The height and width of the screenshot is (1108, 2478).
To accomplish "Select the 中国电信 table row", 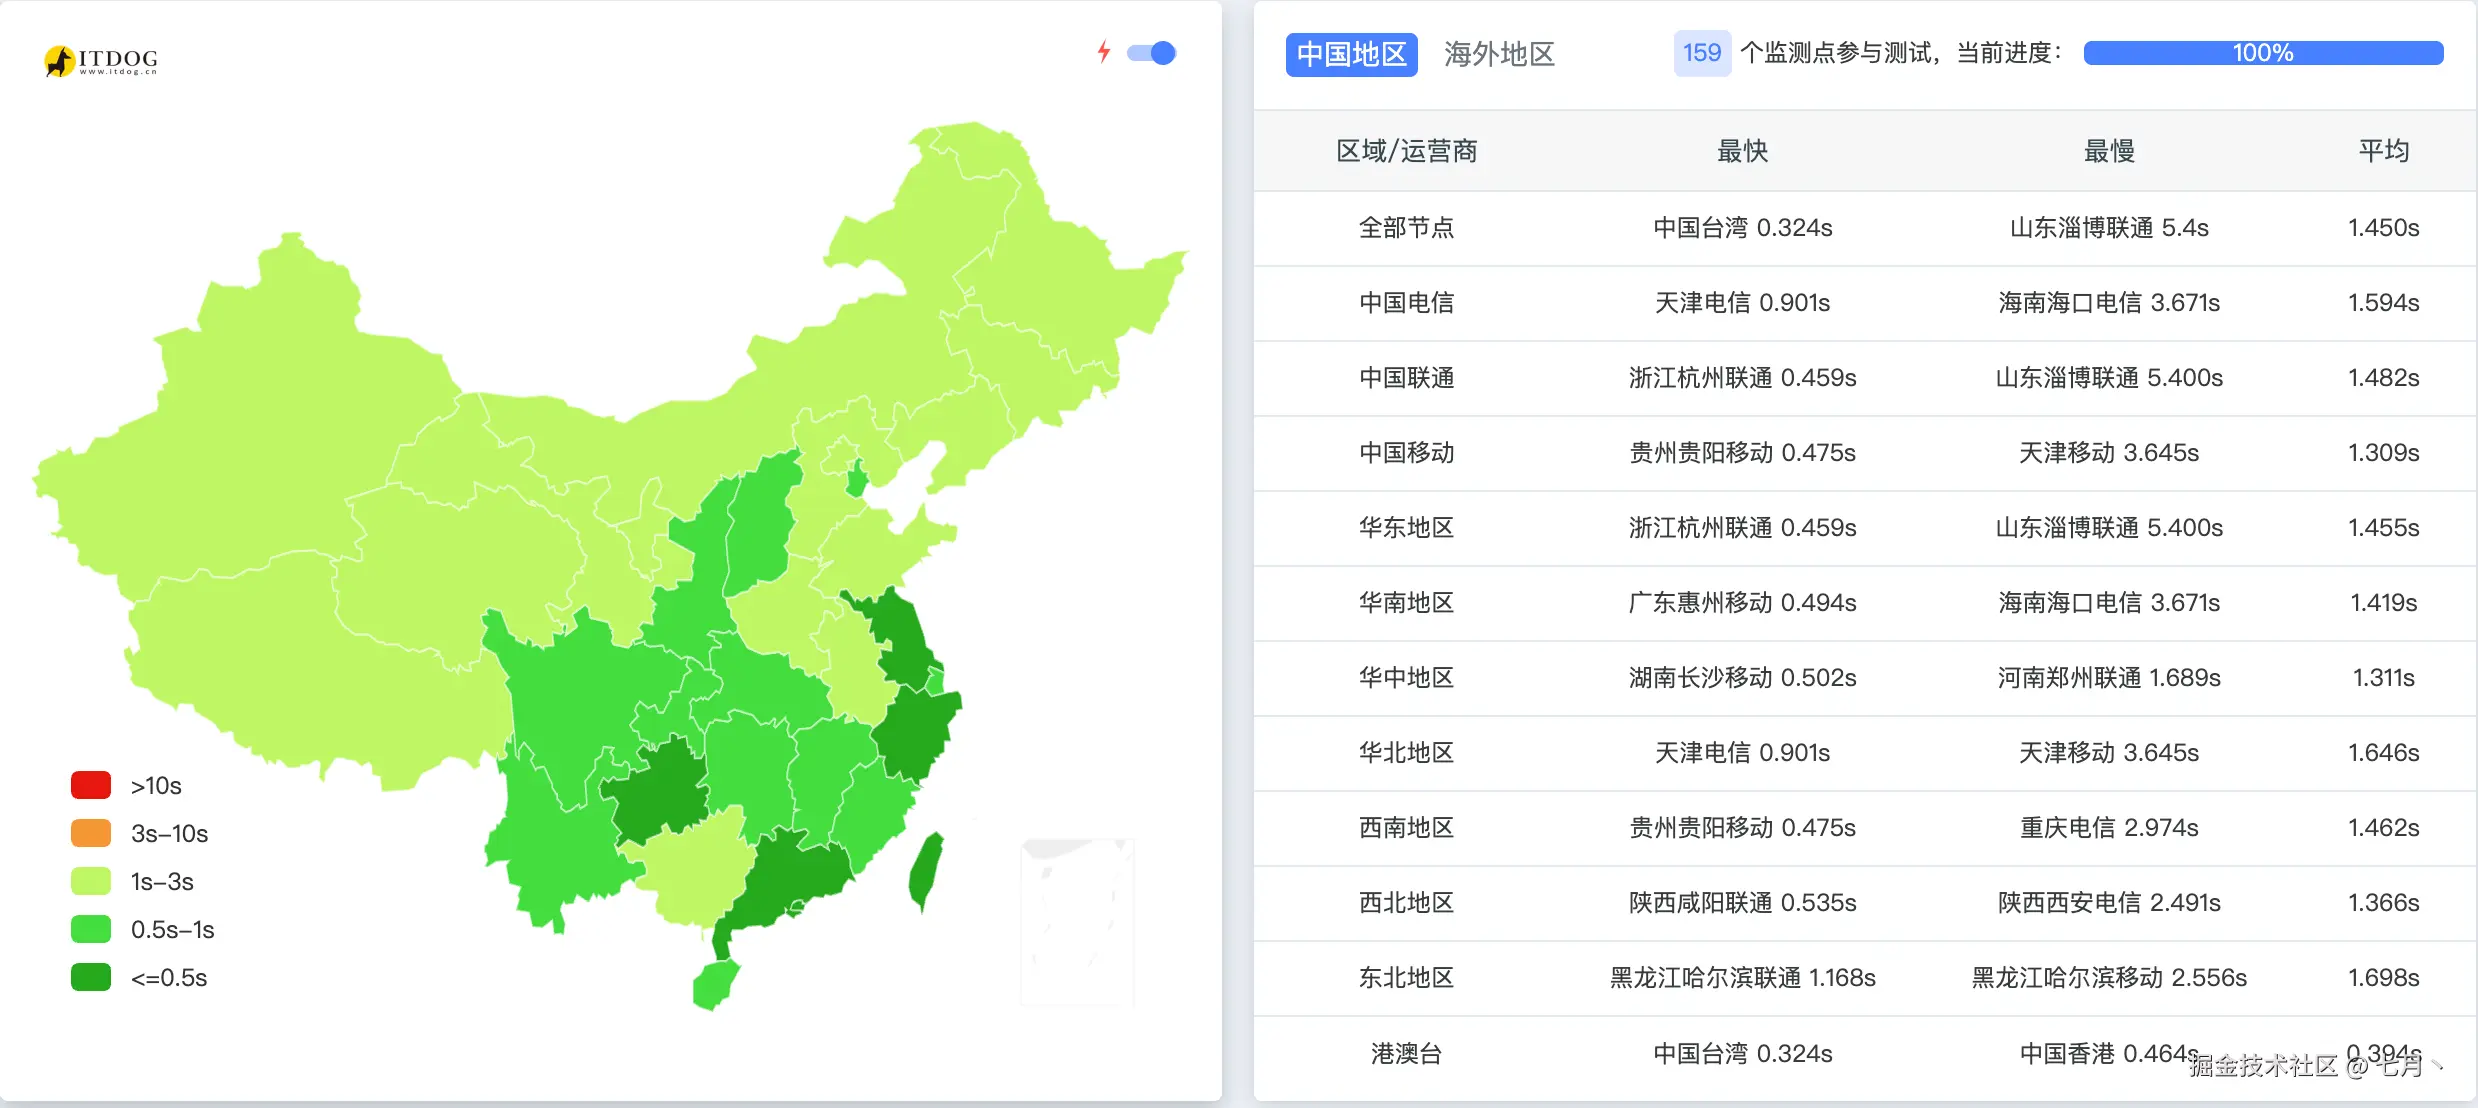I will tap(1406, 303).
